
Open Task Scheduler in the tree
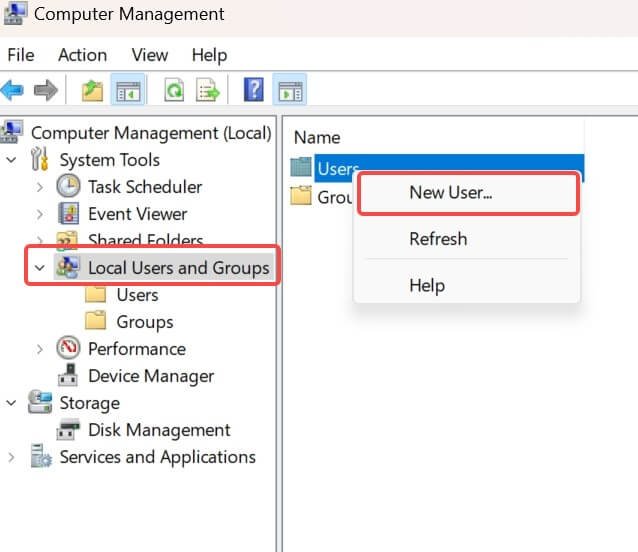(144, 187)
